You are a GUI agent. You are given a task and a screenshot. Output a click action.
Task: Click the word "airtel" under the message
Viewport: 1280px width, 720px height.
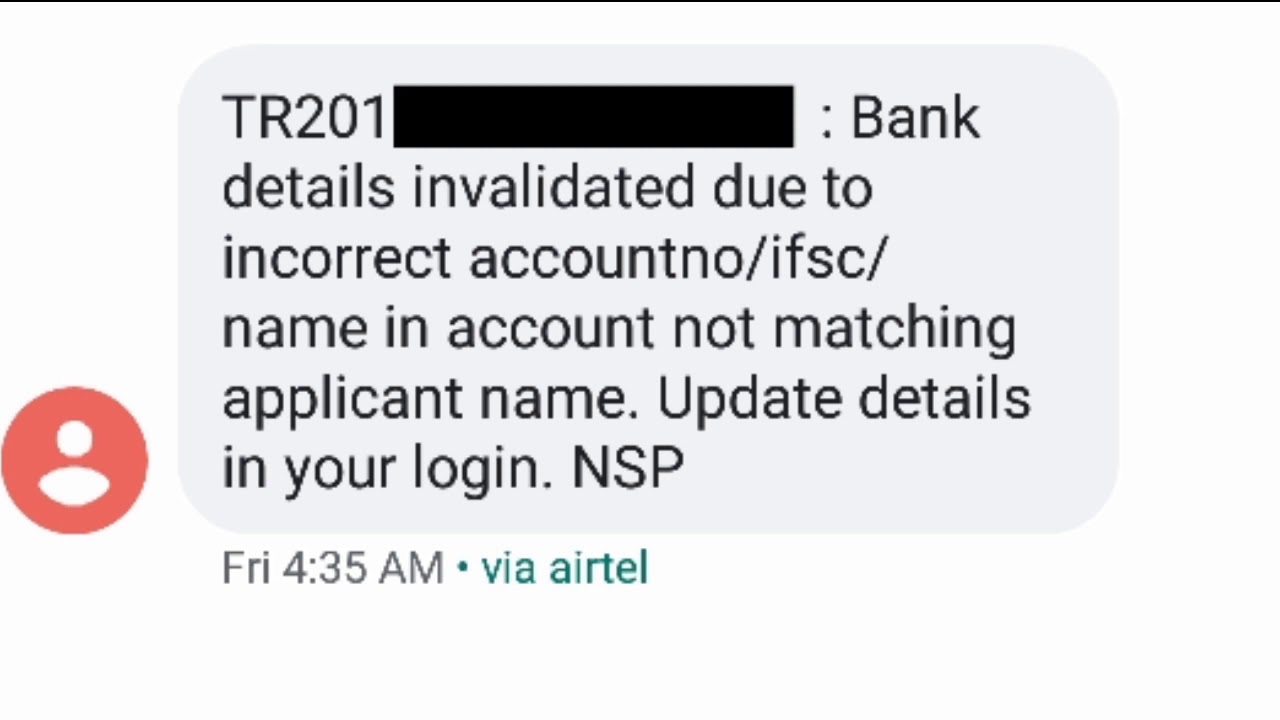pos(602,568)
